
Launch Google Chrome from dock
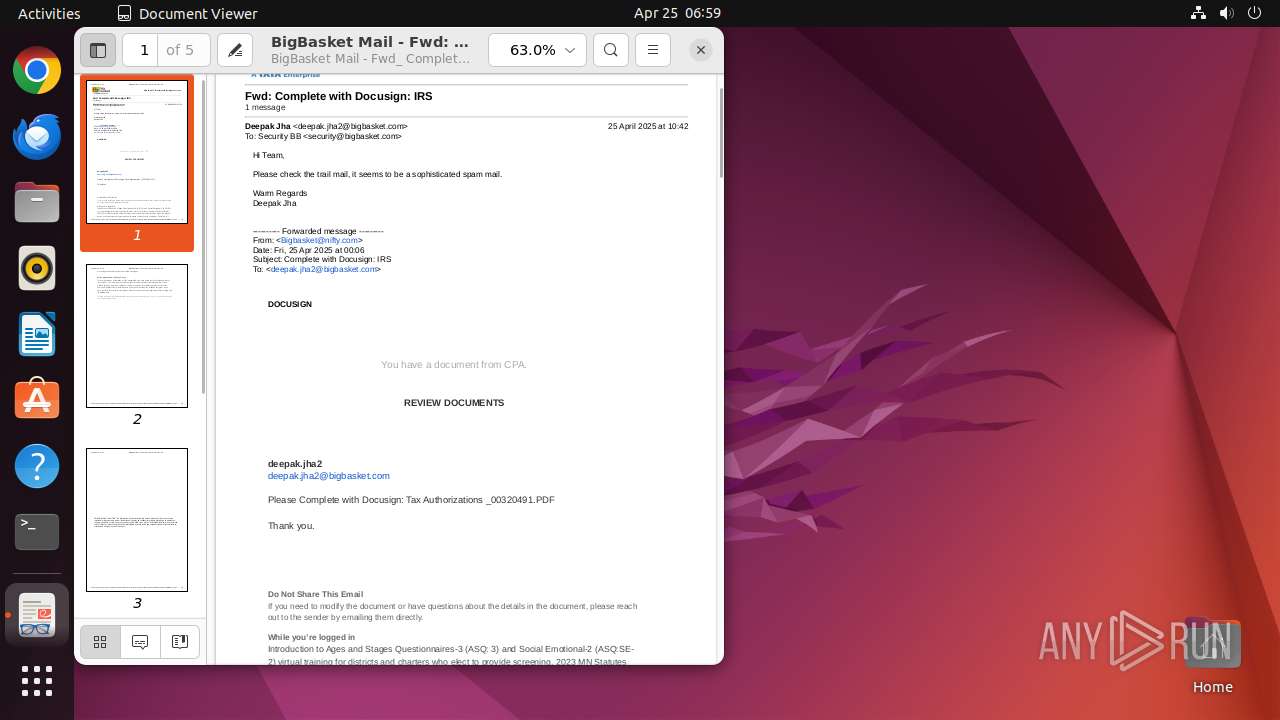point(37,71)
